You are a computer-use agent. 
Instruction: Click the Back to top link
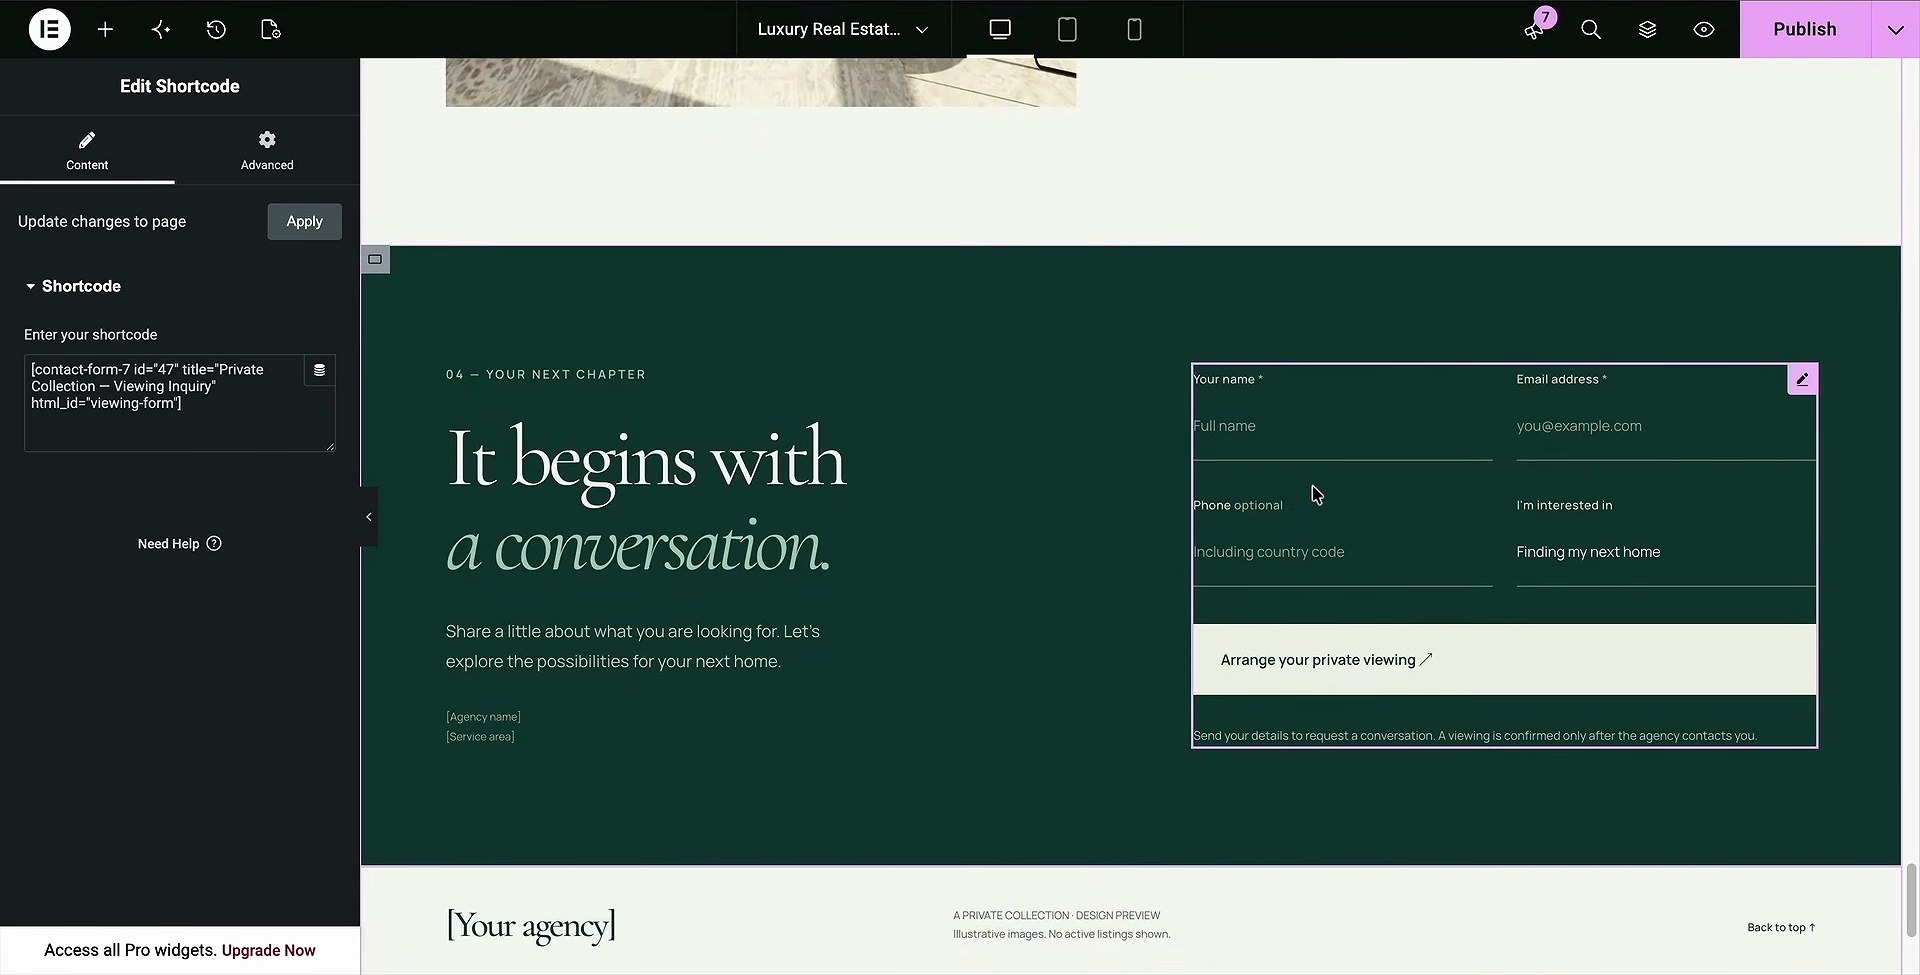pyautogui.click(x=1781, y=927)
